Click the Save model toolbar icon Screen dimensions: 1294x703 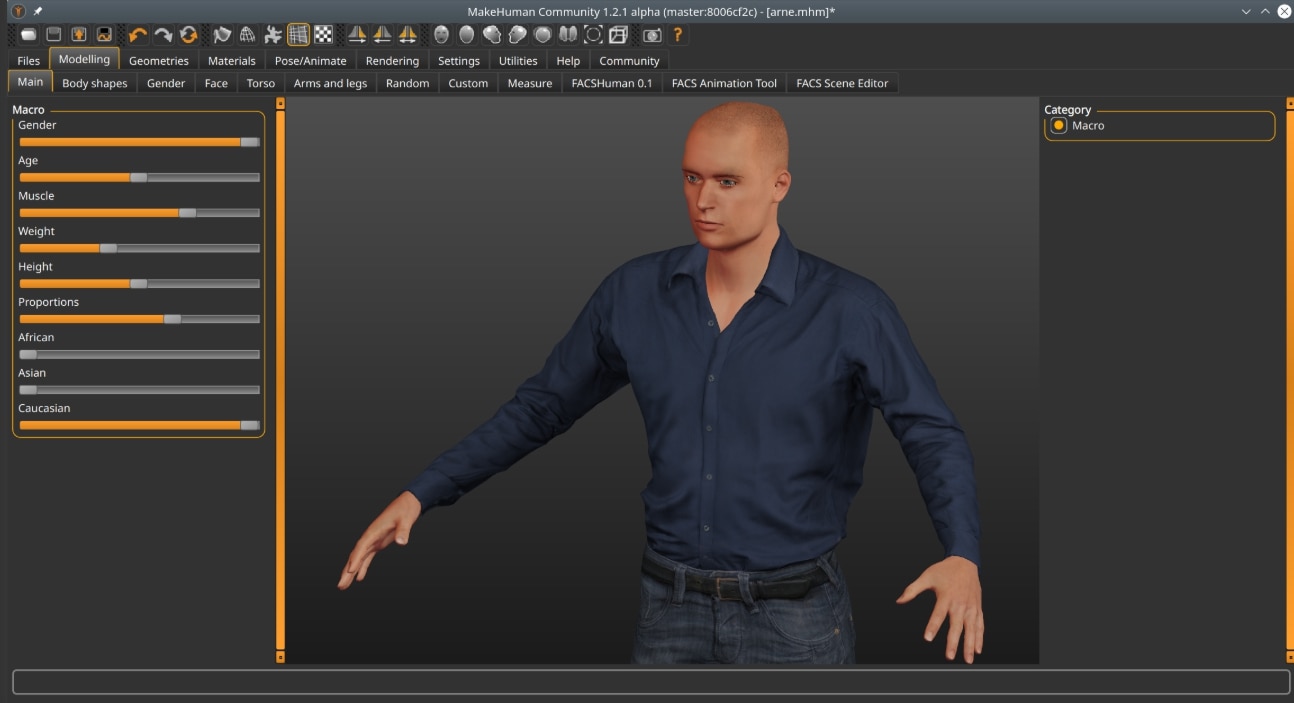(x=54, y=35)
